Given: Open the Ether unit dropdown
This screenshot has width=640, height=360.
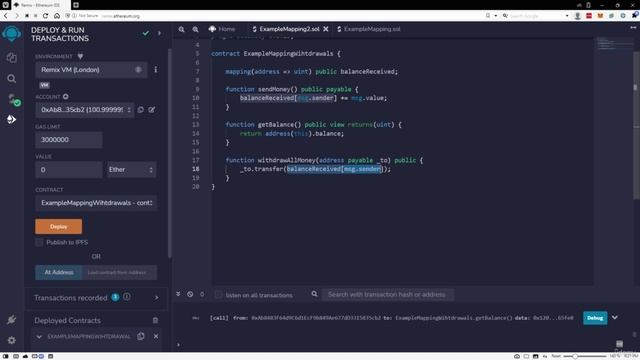Looking at the screenshot, I should (x=131, y=169).
